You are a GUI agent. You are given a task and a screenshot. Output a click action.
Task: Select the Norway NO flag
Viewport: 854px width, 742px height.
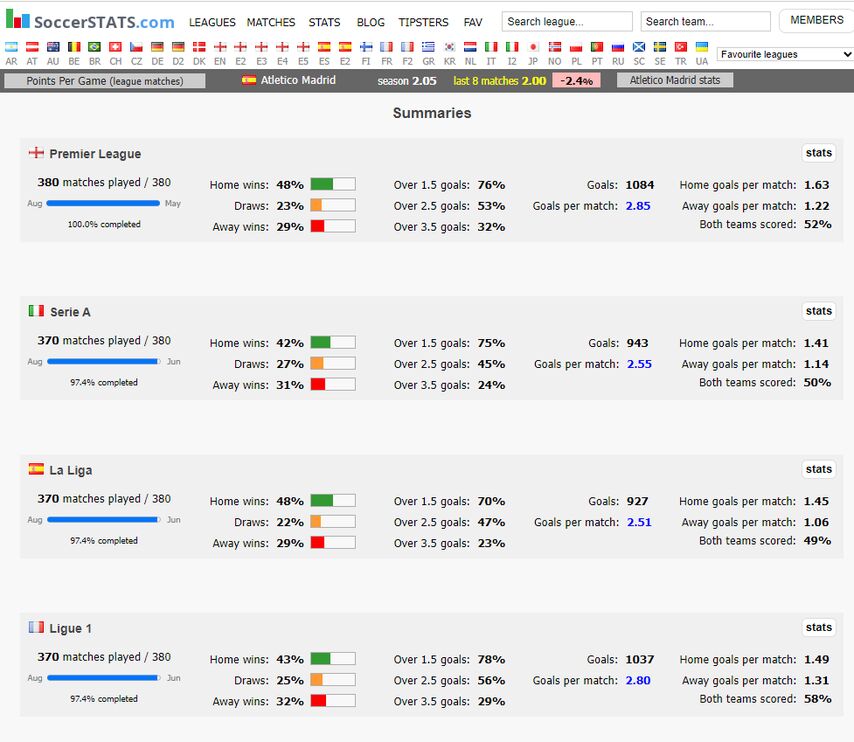pyautogui.click(x=554, y=47)
